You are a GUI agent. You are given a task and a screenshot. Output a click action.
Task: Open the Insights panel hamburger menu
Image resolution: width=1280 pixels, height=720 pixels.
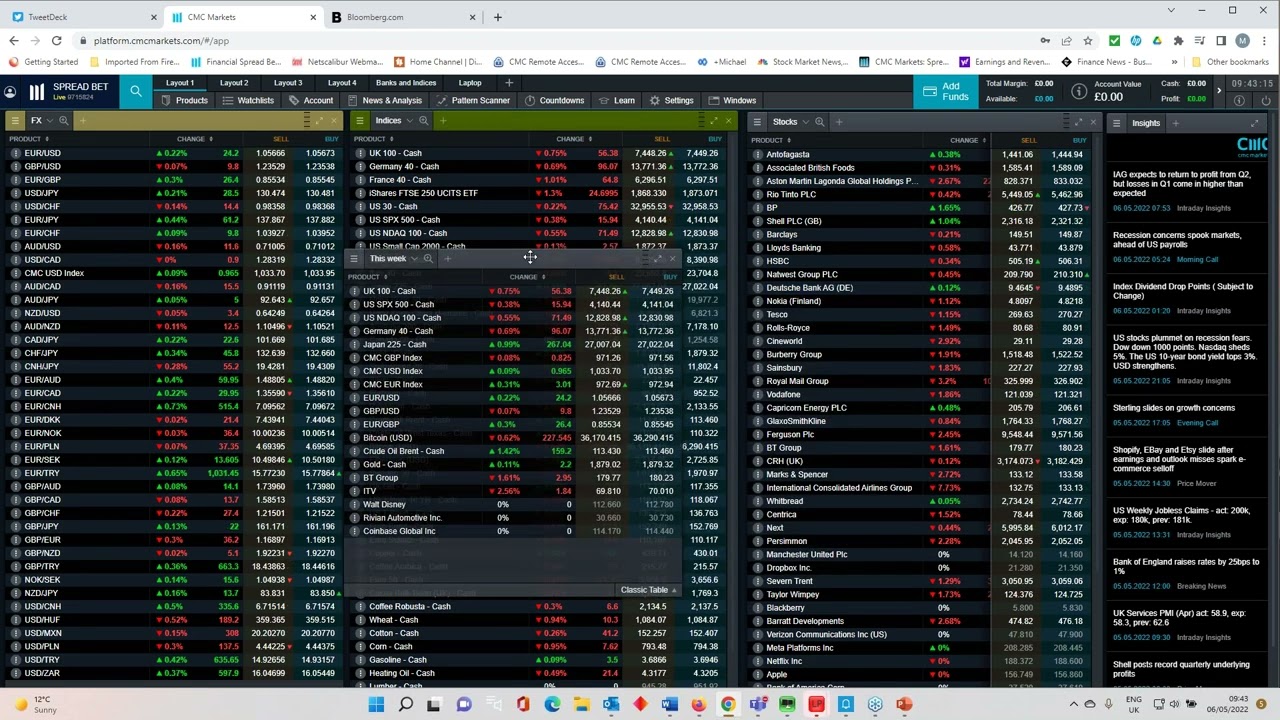[1118, 123]
